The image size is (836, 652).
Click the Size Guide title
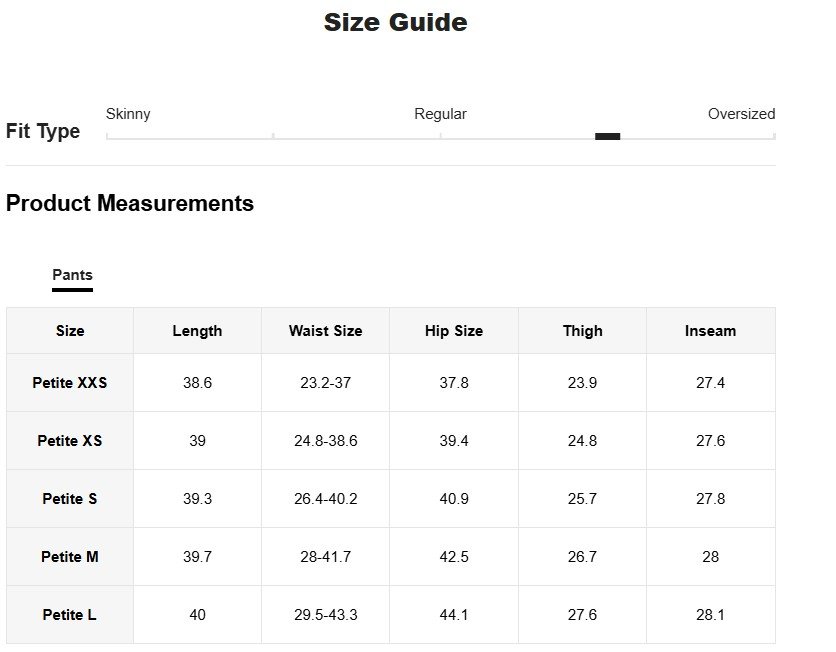(x=395, y=22)
